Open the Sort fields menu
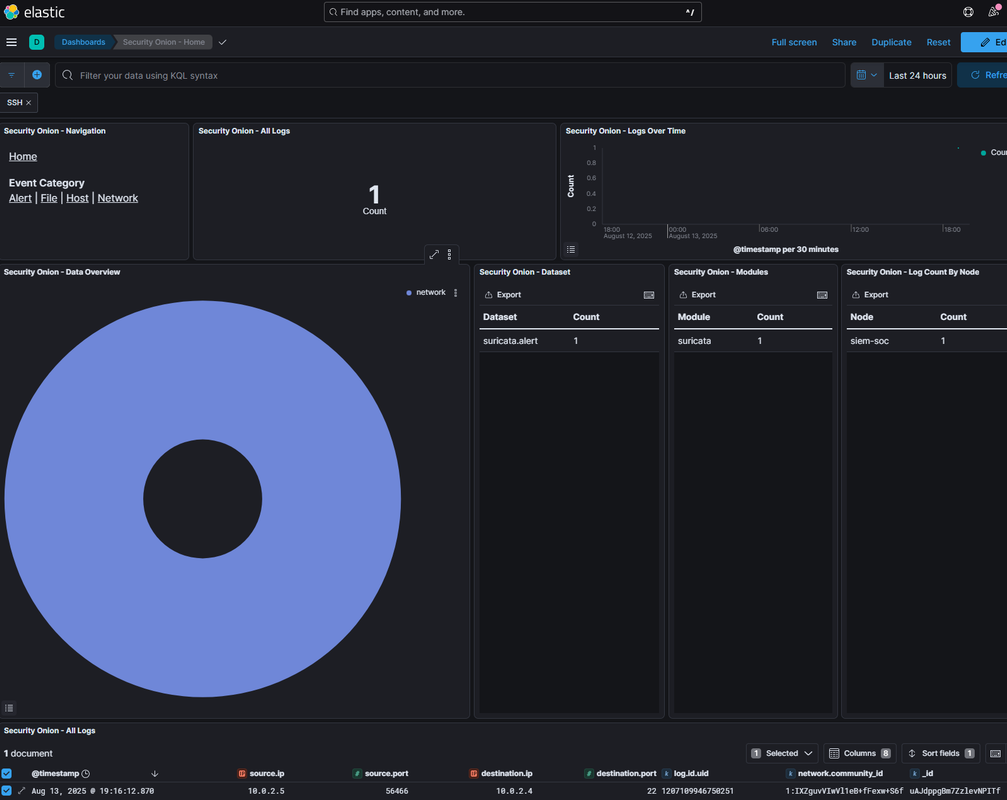 point(941,753)
